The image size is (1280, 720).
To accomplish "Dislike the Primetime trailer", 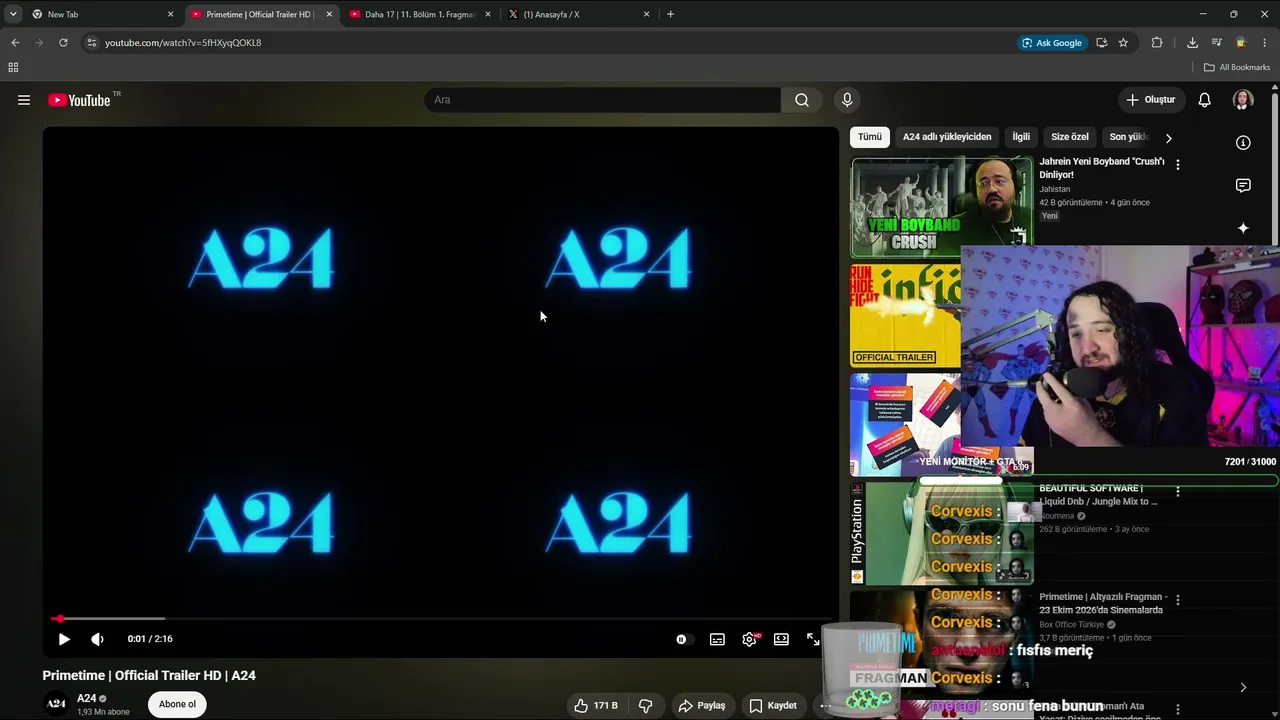I will (x=645, y=705).
